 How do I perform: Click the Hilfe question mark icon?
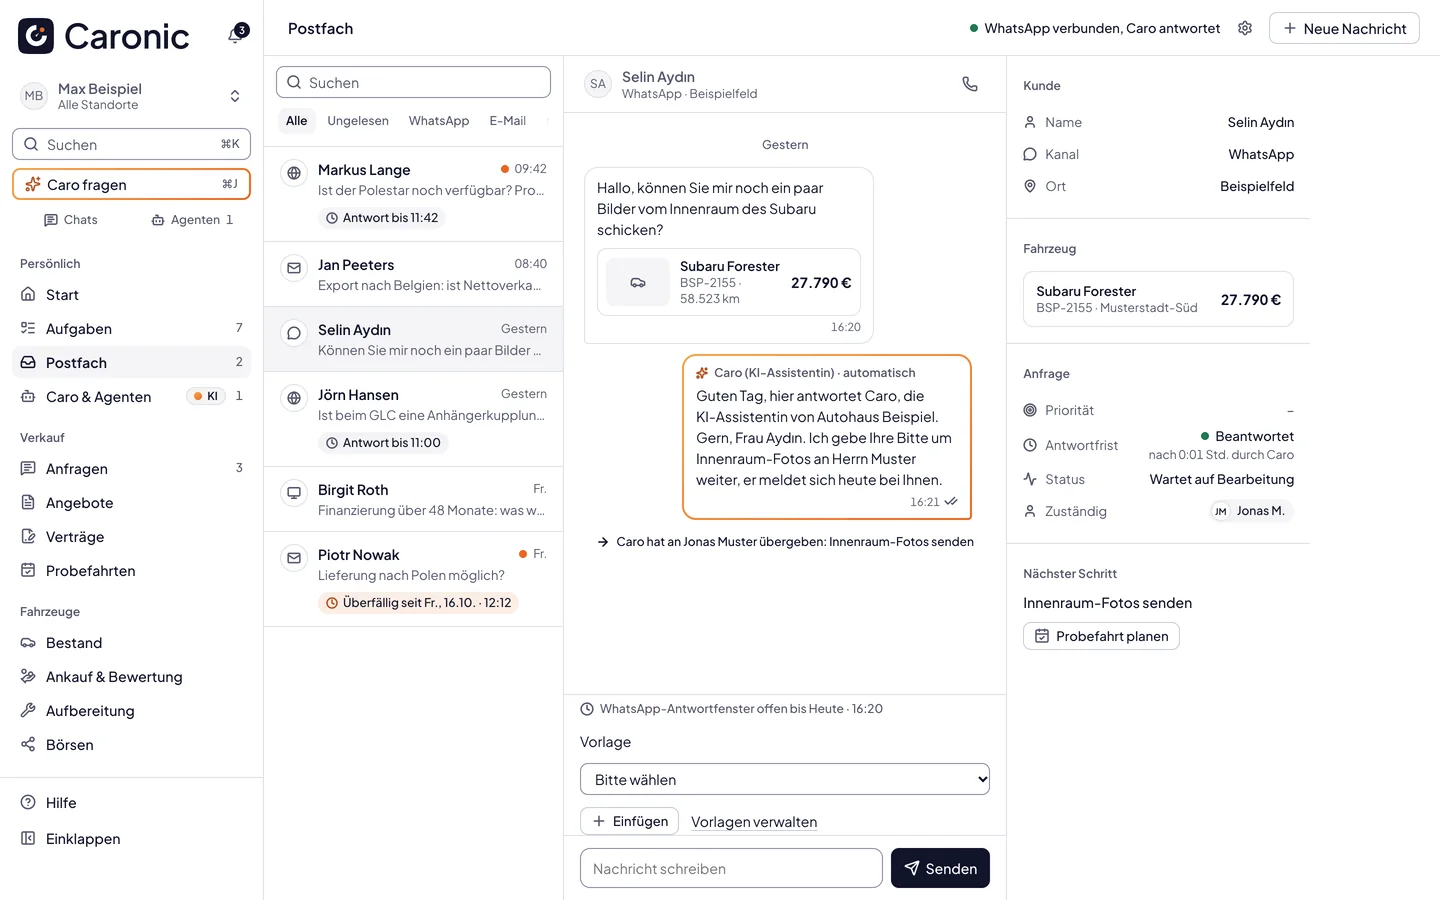(28, 803)
